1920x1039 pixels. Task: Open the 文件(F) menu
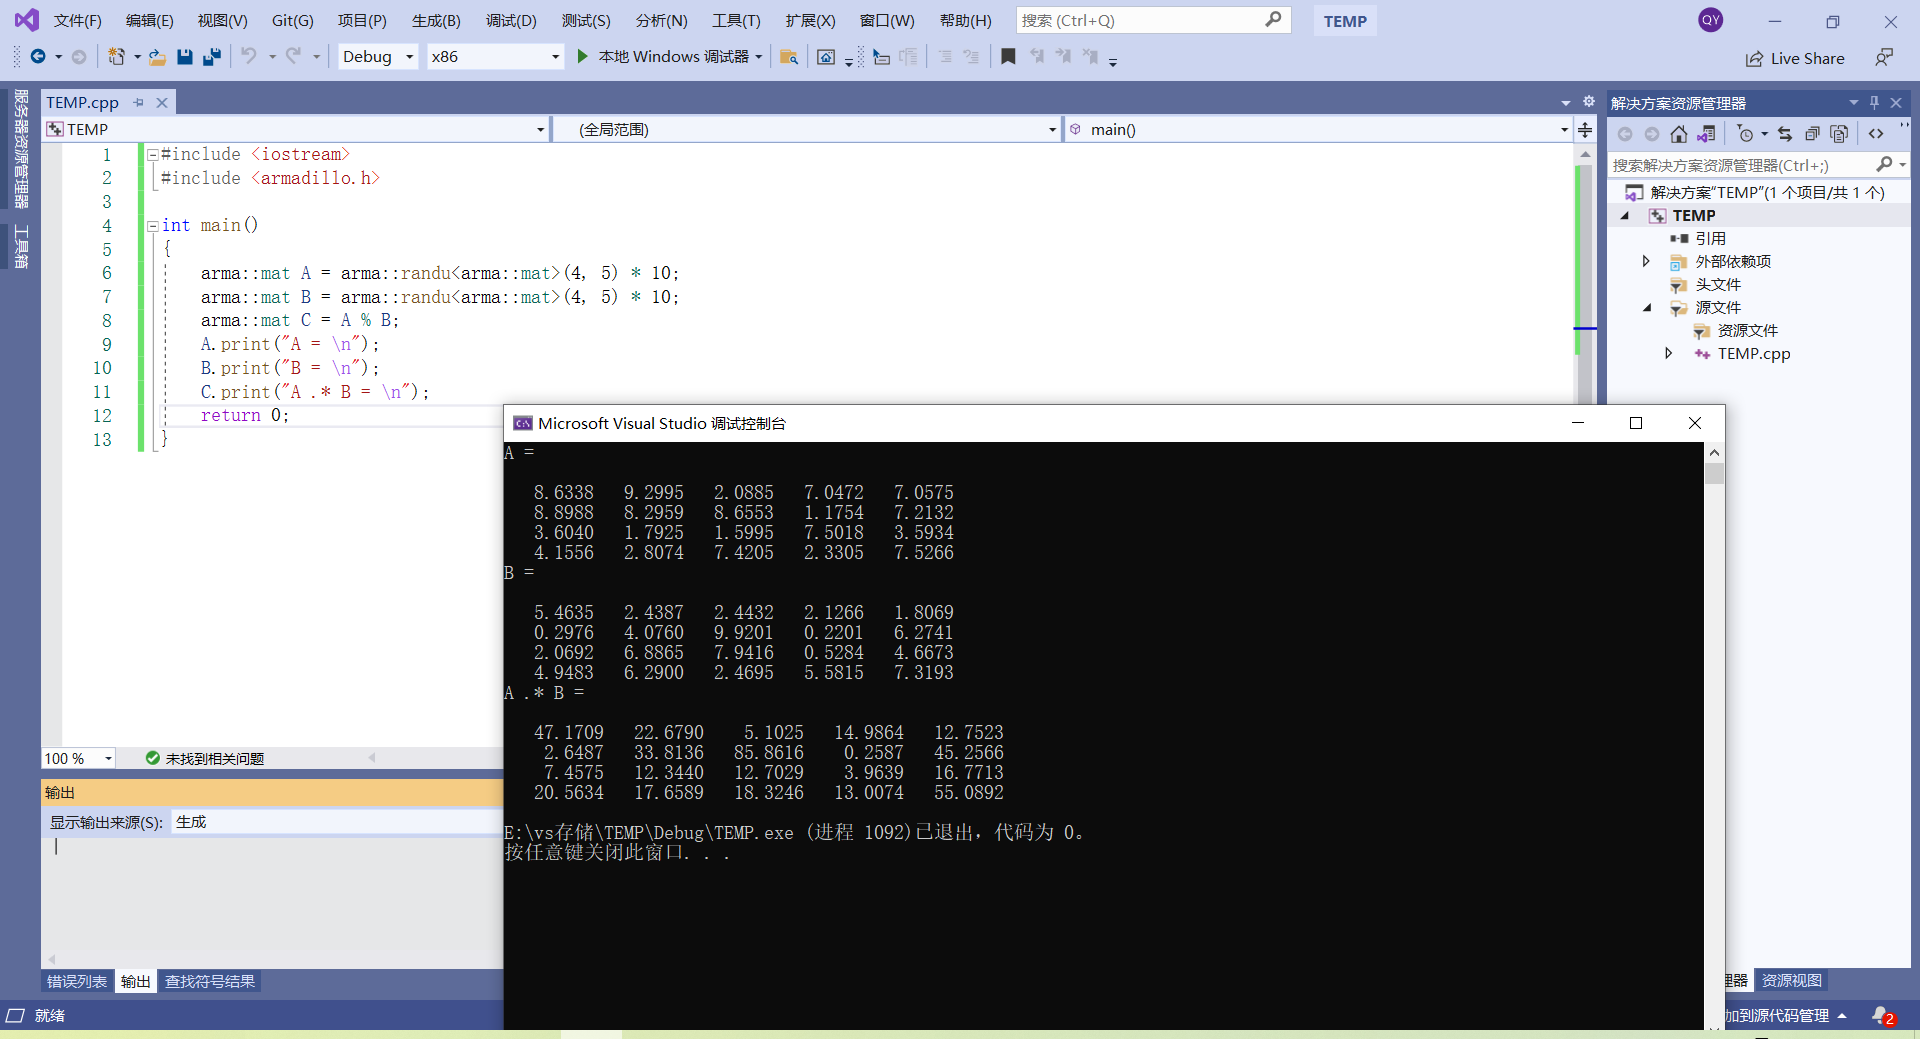78,20
